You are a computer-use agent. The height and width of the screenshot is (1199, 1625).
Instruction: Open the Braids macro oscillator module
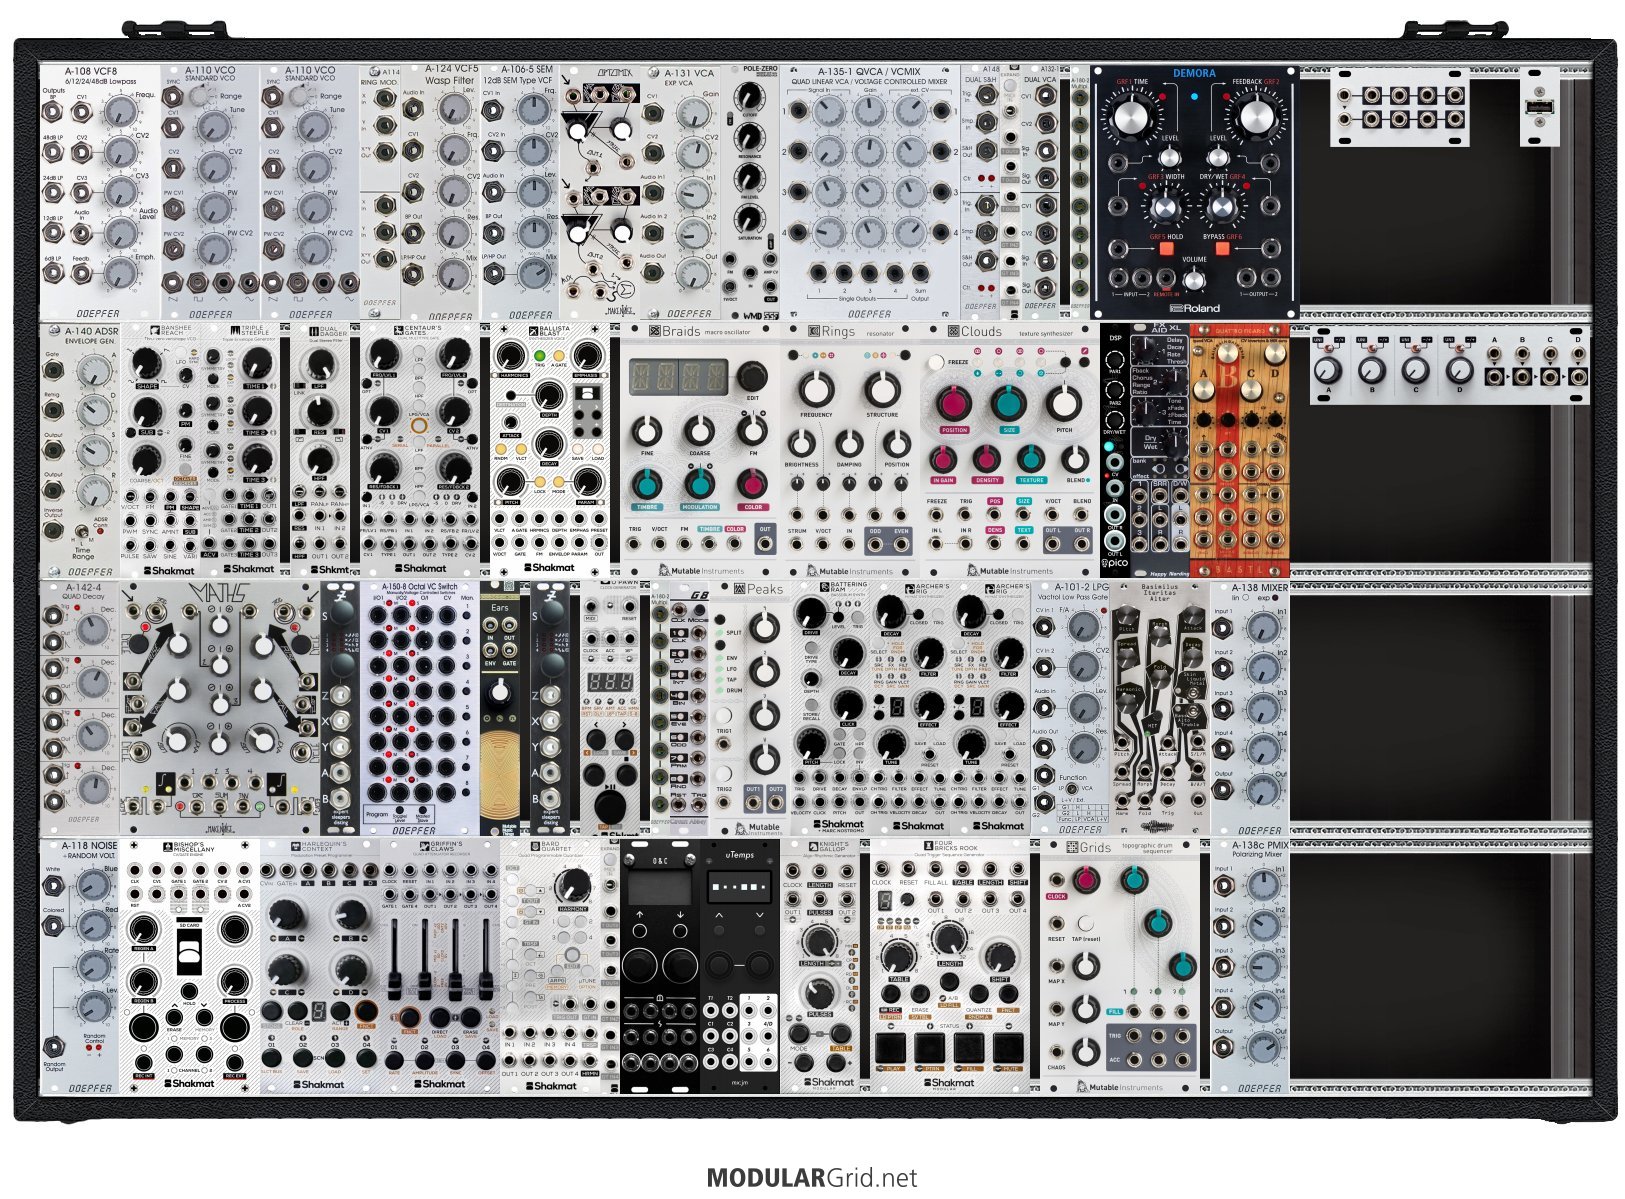point(700,449)
